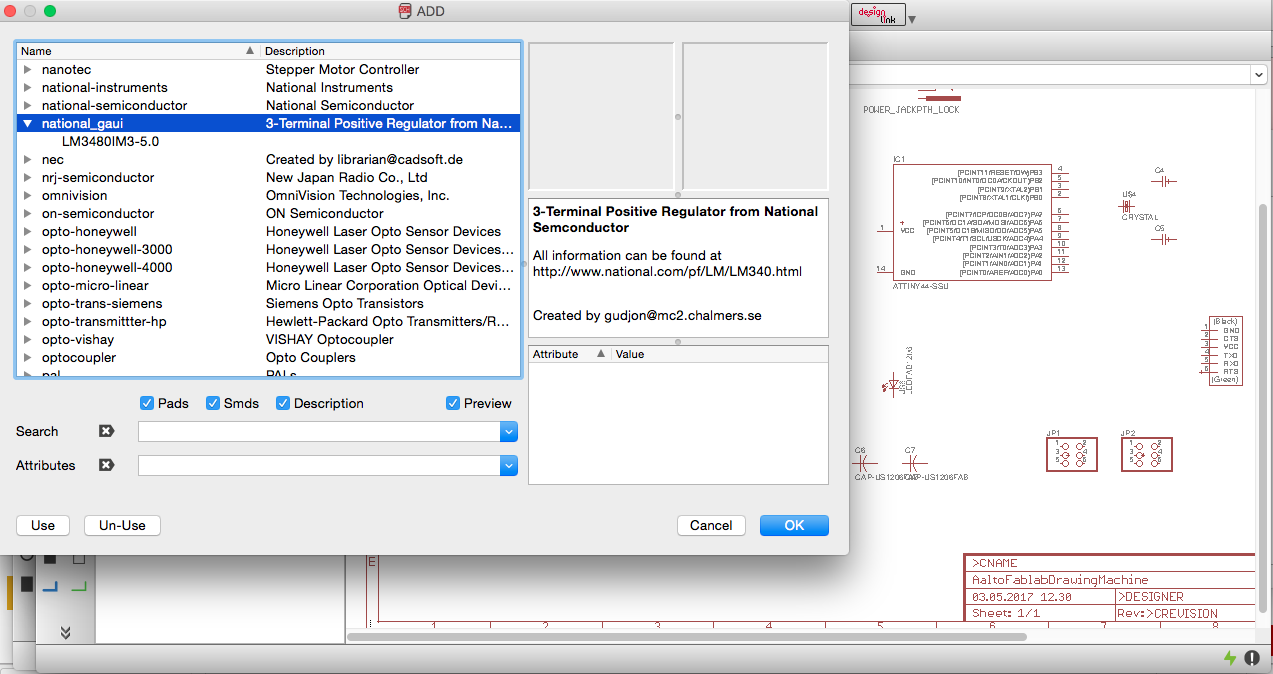Select the JP2 header symbol in schematic
This screenshot has width=1273, height=674.
(1146, 454)
